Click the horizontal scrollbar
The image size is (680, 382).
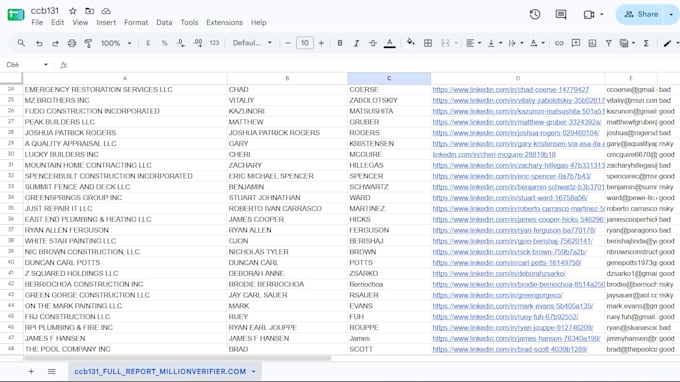tap(178, 358)
